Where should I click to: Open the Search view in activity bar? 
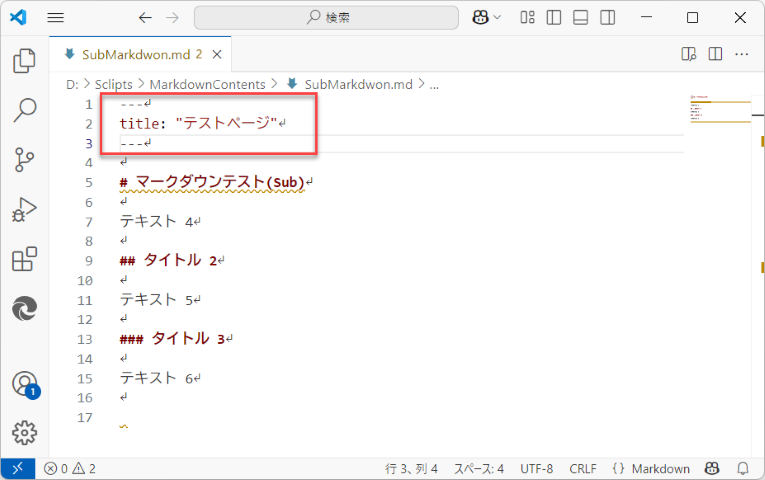point(24,110)
